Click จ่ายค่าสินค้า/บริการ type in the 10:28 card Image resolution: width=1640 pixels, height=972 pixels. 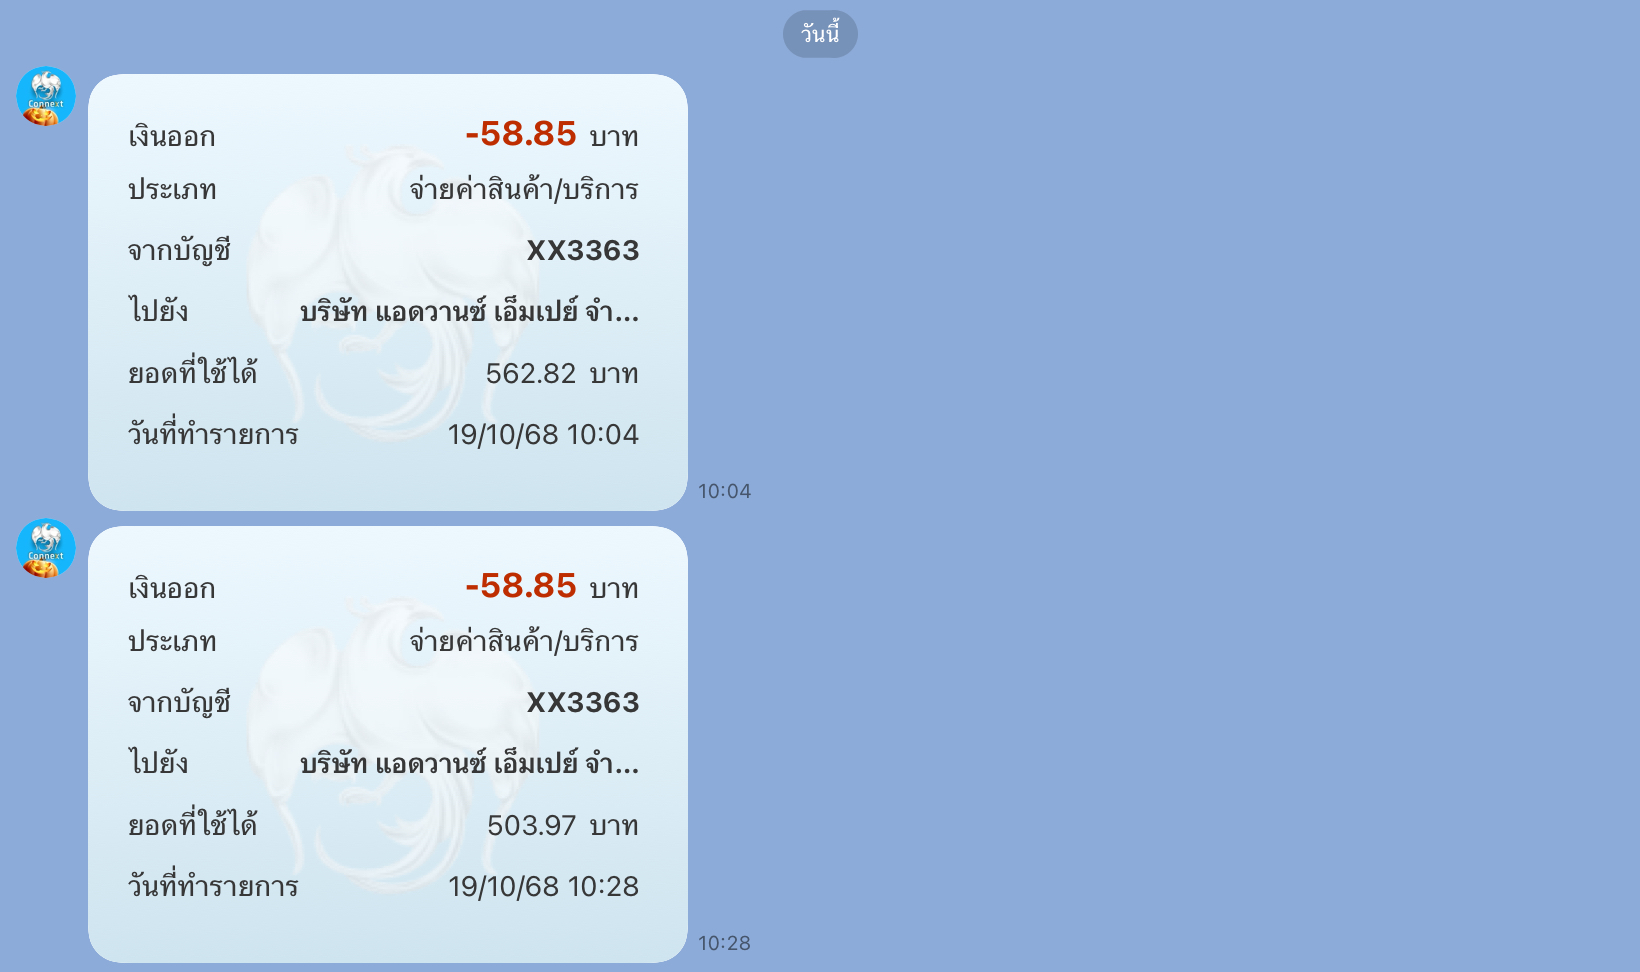524,641
